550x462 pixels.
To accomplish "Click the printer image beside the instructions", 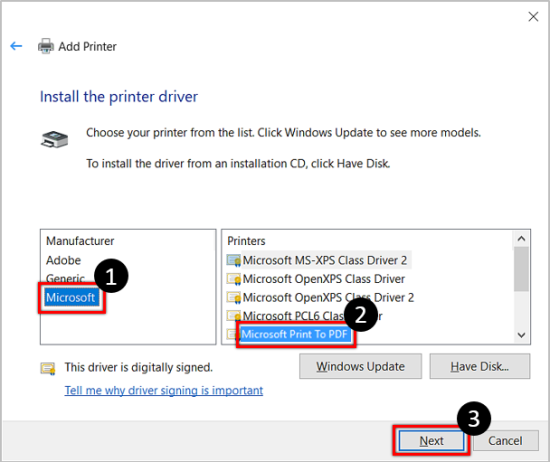I will (54, 139).
